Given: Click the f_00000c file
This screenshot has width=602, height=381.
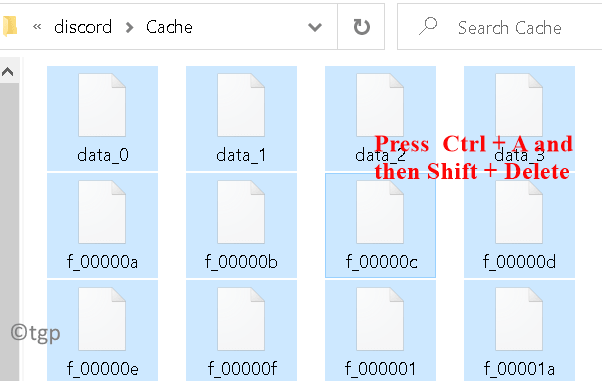Looking at the screenshot, I should pyautogui.click(x=380, y=225).
